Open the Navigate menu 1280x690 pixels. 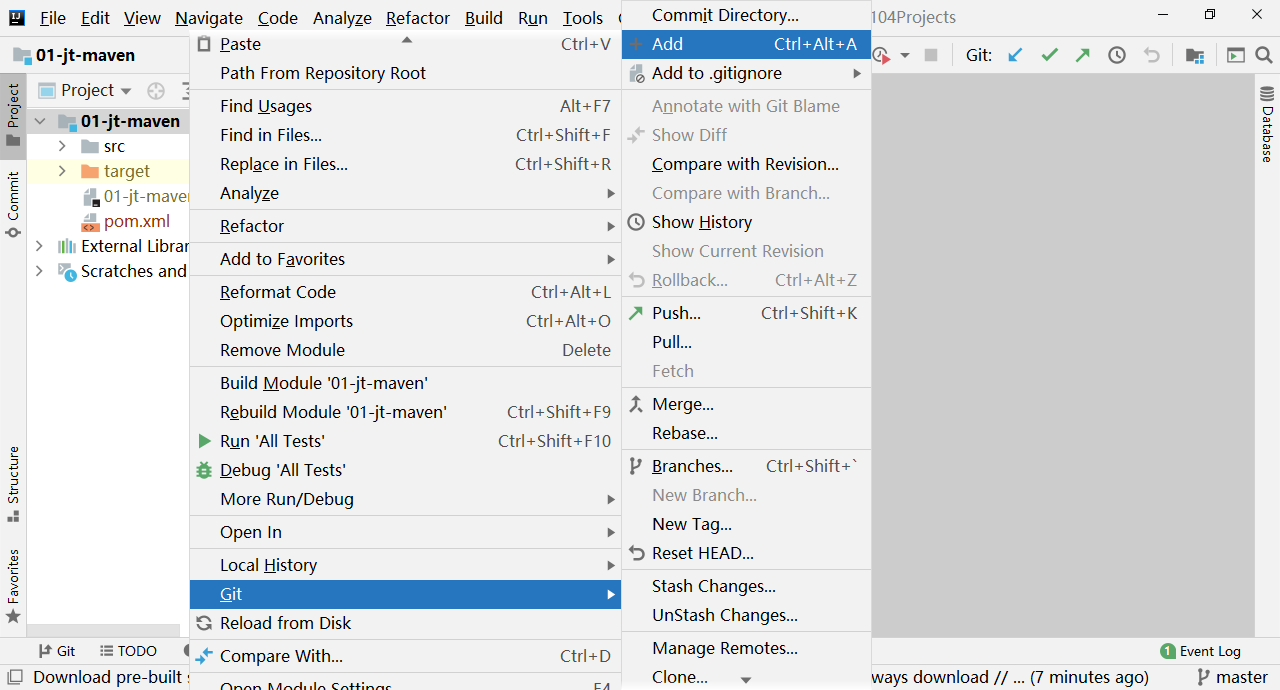208,18
